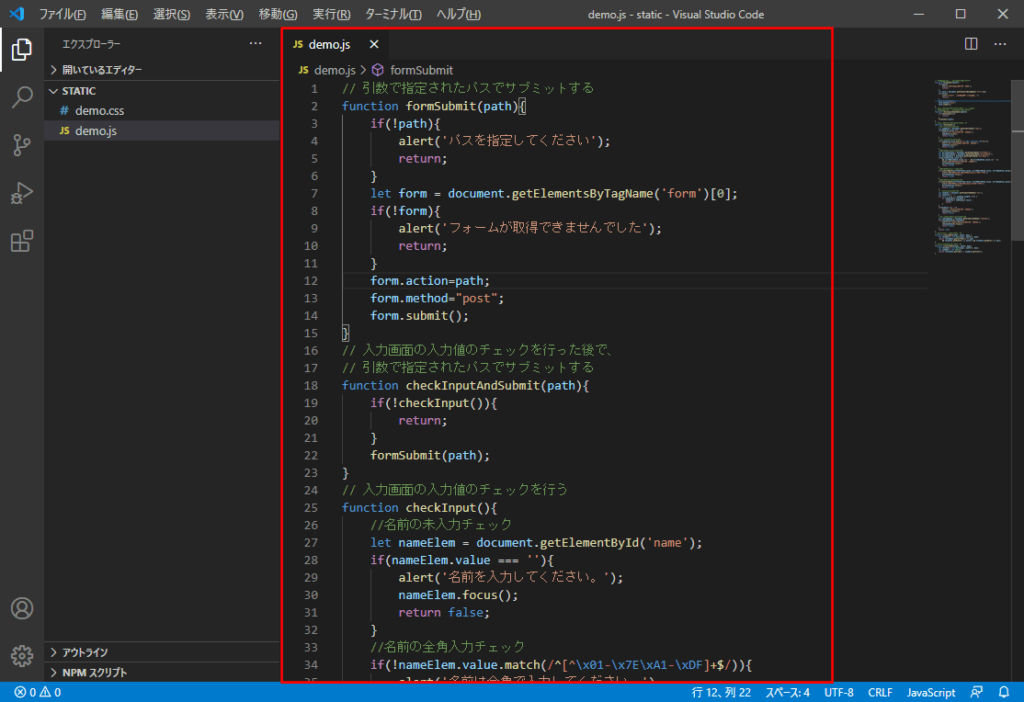
Task: Open the Accounts icon menu
Action: pyautogui.click(x=24, y=608)
